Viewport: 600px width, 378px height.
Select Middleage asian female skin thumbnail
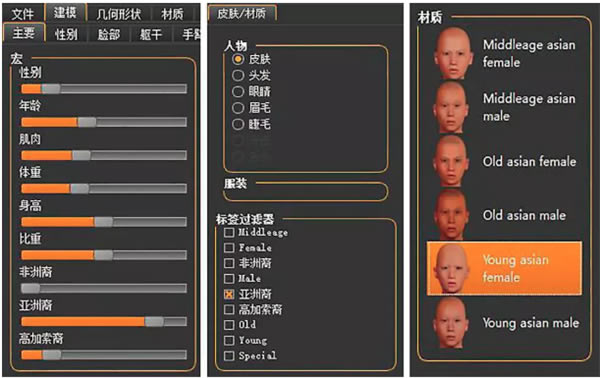pos(453,53)
